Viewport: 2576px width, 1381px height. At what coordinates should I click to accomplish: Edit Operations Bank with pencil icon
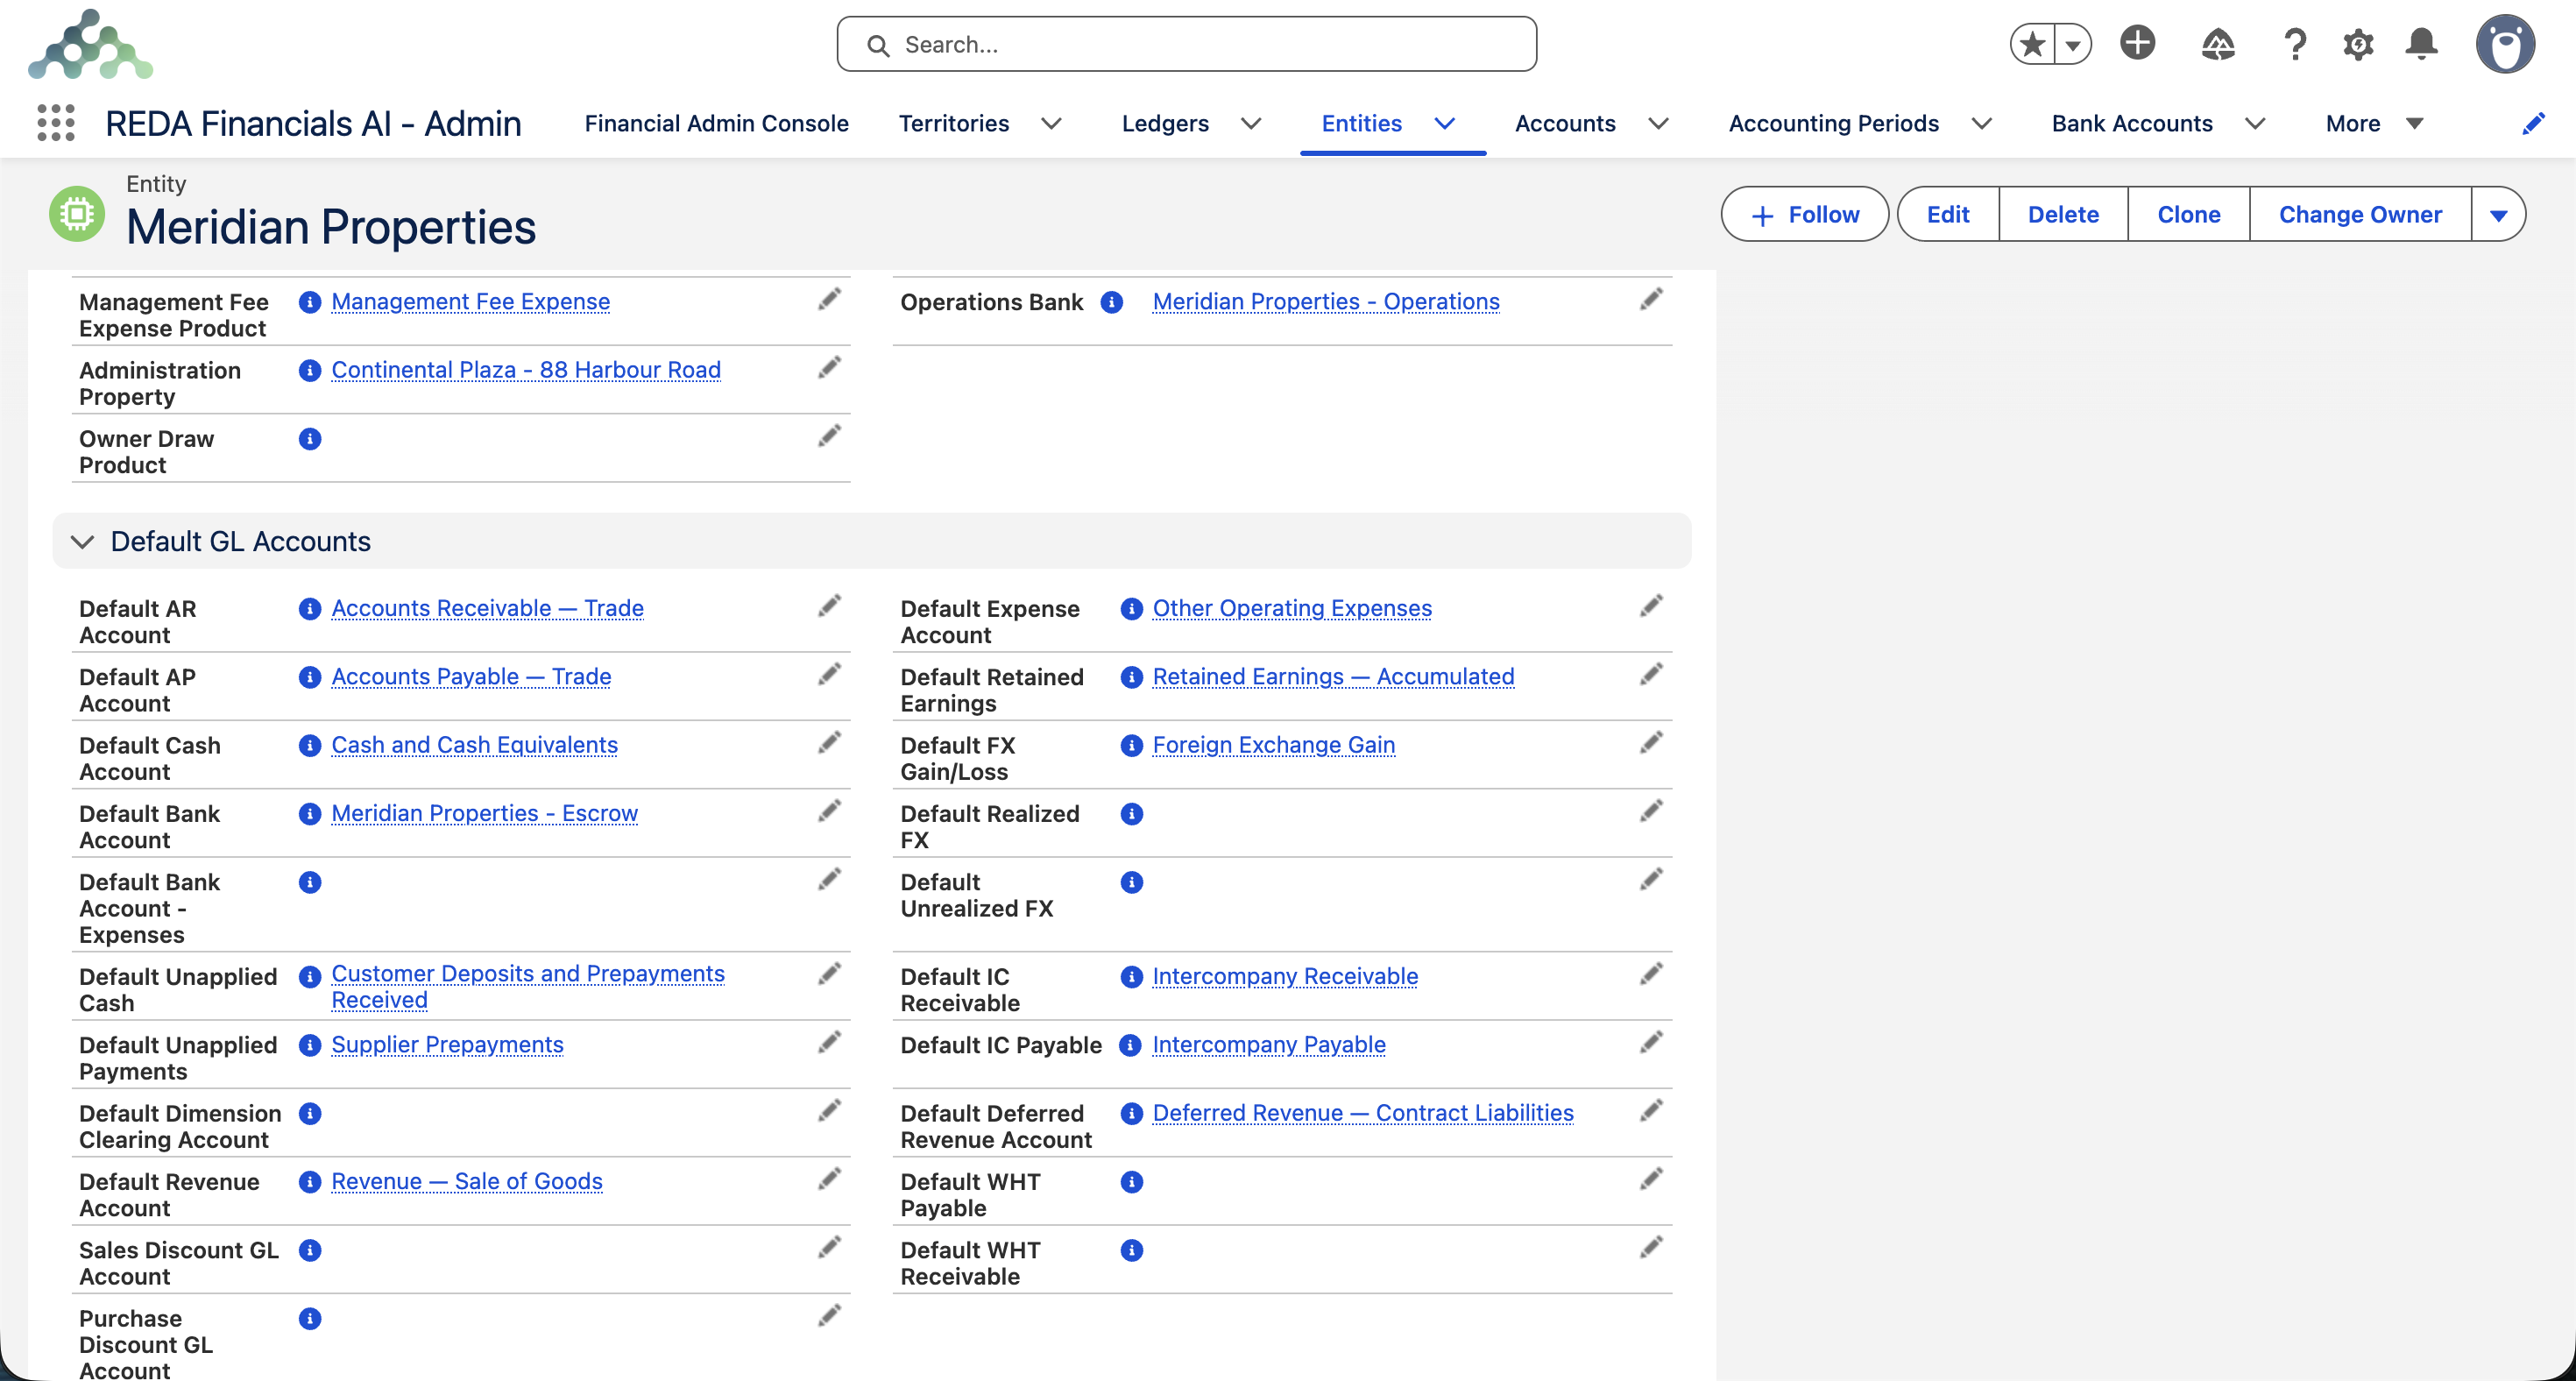[x=1651, y=299]
